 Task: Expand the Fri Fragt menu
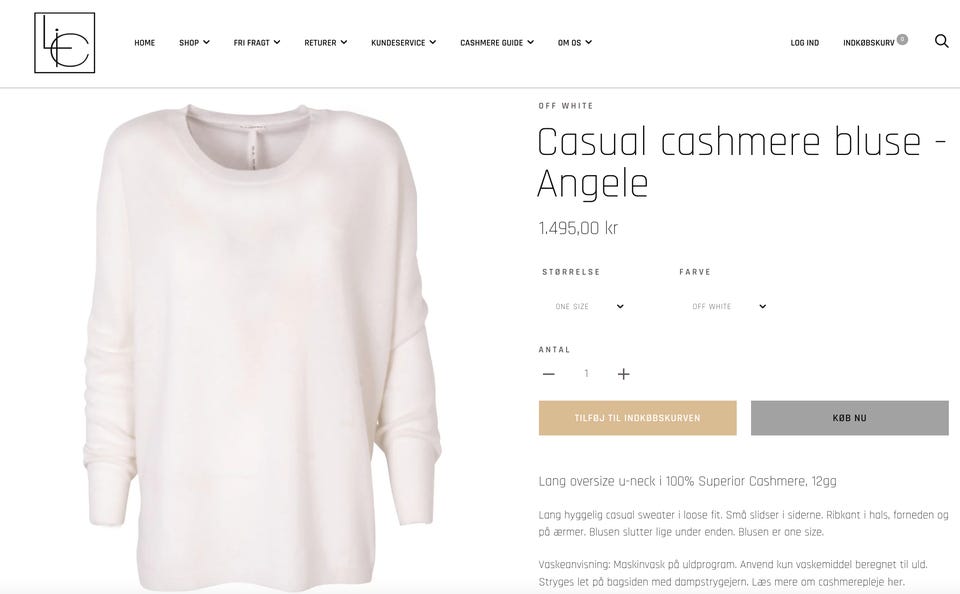pos(257,43)
